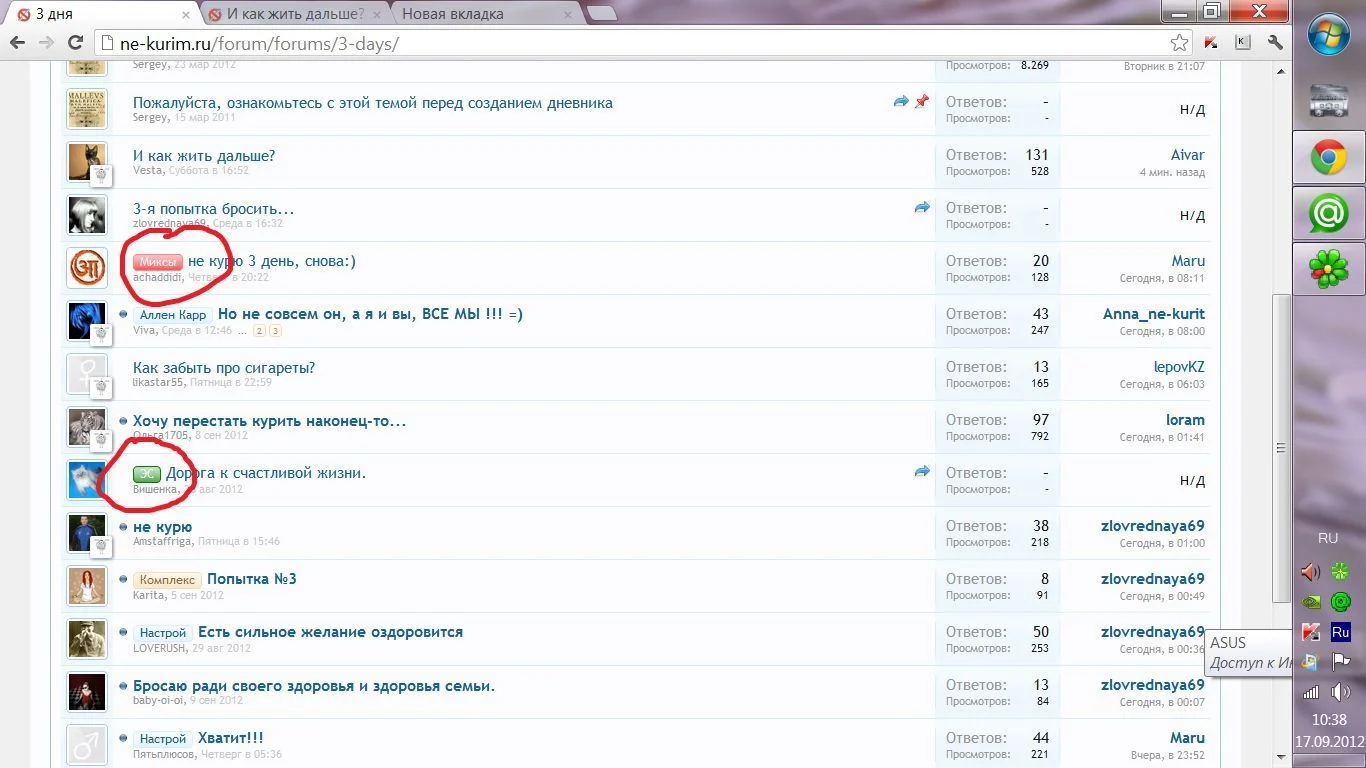This screenshot has width=1366, height=768.
Task: Click the green ICQ tray icon
Action: click(1341, 572)
